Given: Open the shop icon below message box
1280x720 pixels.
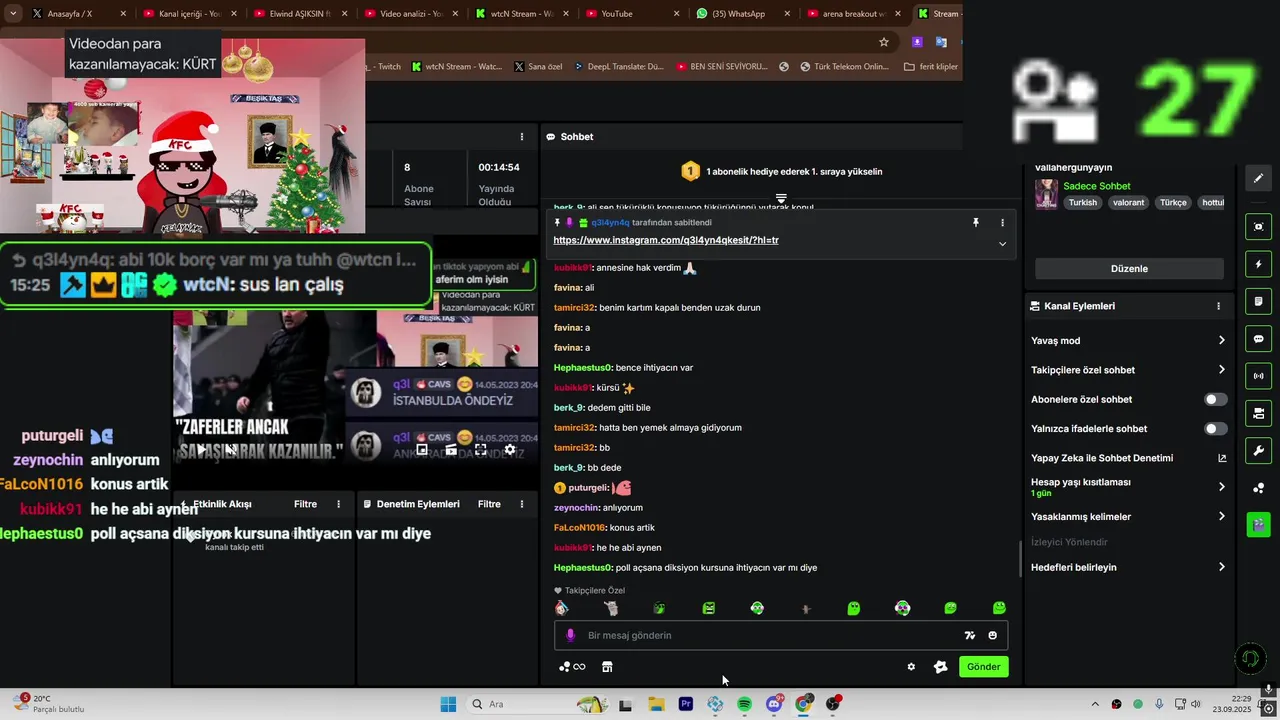Looking at the screenshot, I should point(607,667).
